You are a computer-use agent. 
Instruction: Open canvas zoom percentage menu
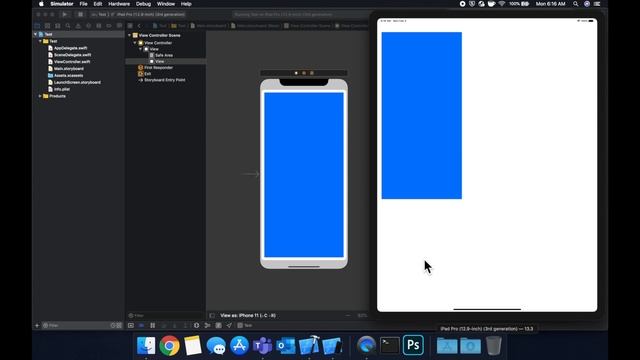362,315
